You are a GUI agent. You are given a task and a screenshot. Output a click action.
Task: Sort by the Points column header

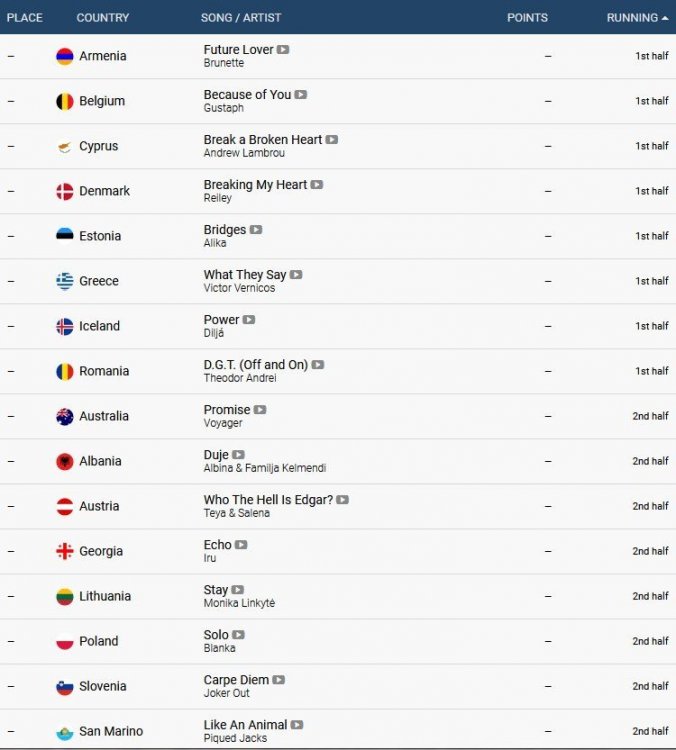527,18
